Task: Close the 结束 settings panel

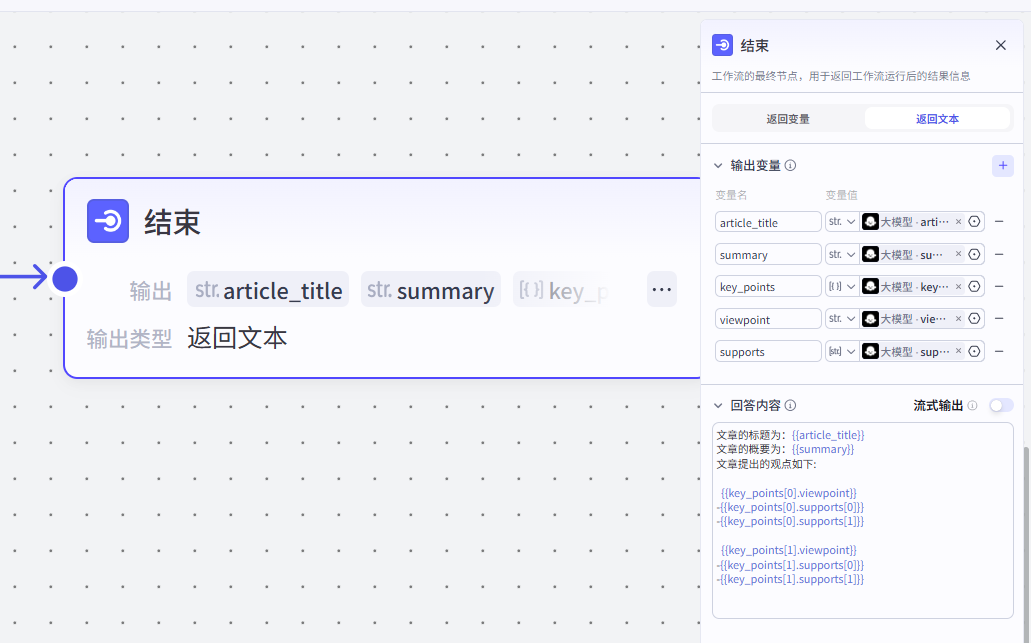Action: (1000, 46)
